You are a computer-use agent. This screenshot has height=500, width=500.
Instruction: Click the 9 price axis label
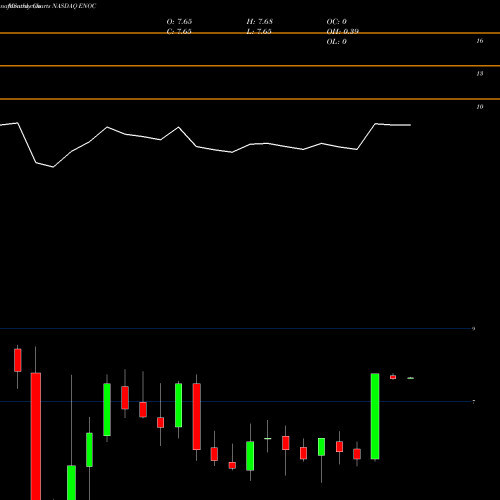[473, 329]
